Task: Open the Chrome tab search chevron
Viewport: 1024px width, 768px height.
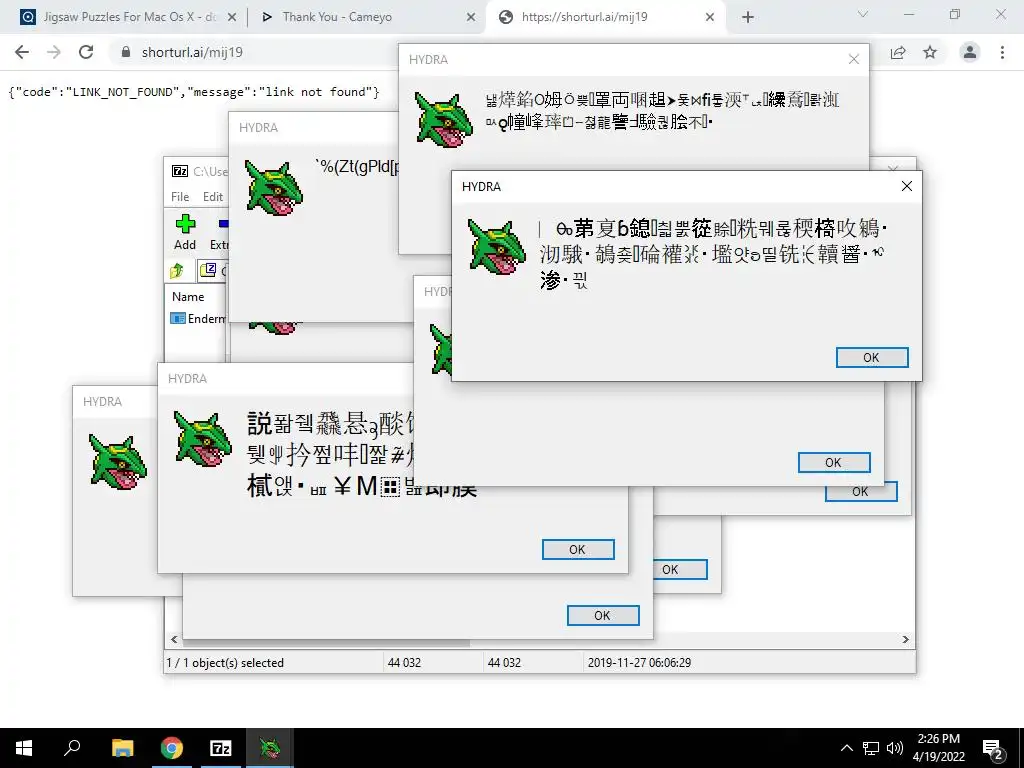Action: (863, 14)
